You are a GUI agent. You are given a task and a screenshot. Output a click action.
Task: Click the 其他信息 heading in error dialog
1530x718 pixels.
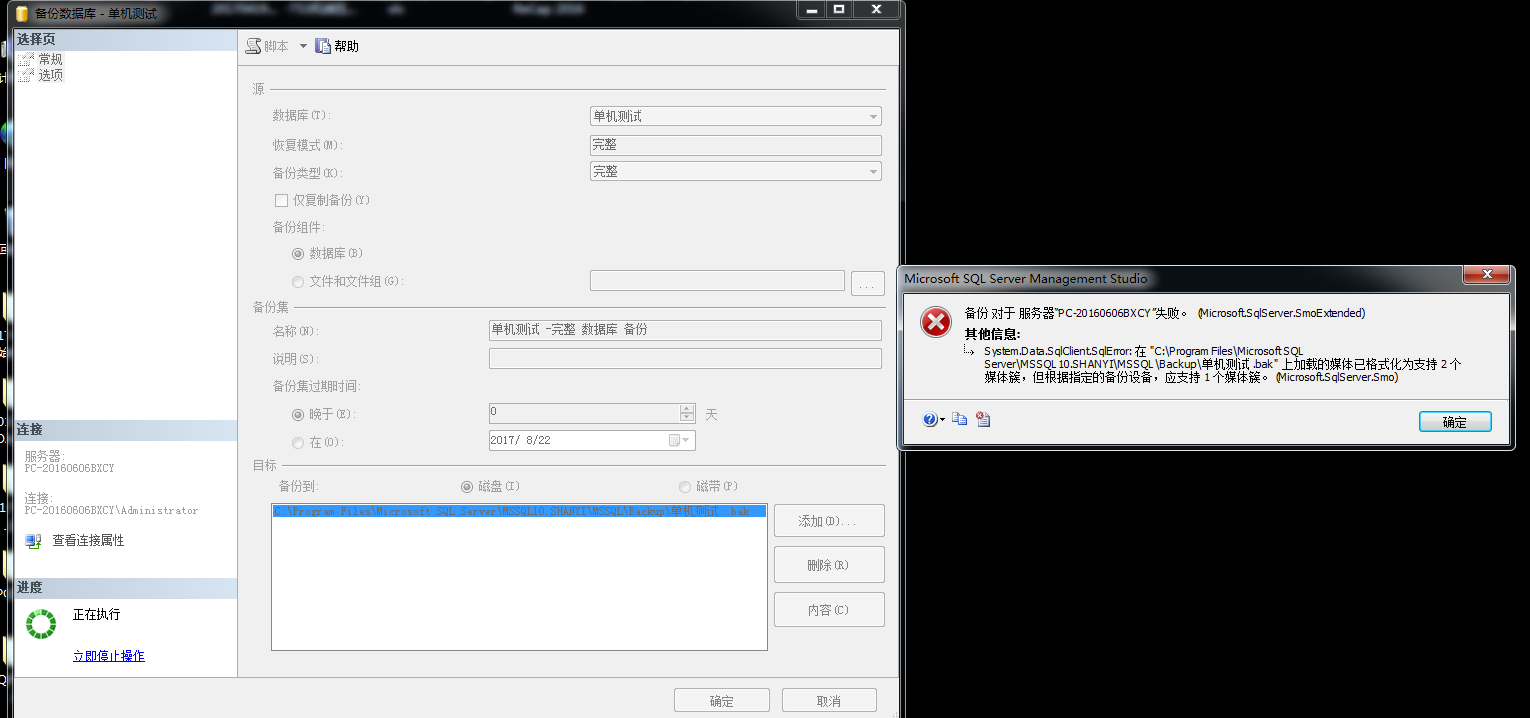click(992, 333)
